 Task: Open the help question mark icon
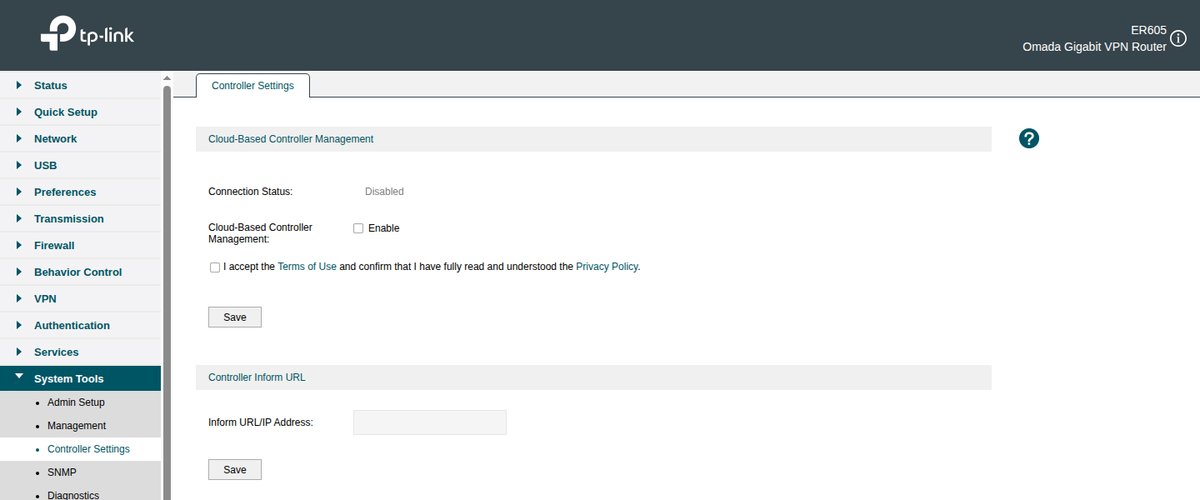coord(1029,139)
